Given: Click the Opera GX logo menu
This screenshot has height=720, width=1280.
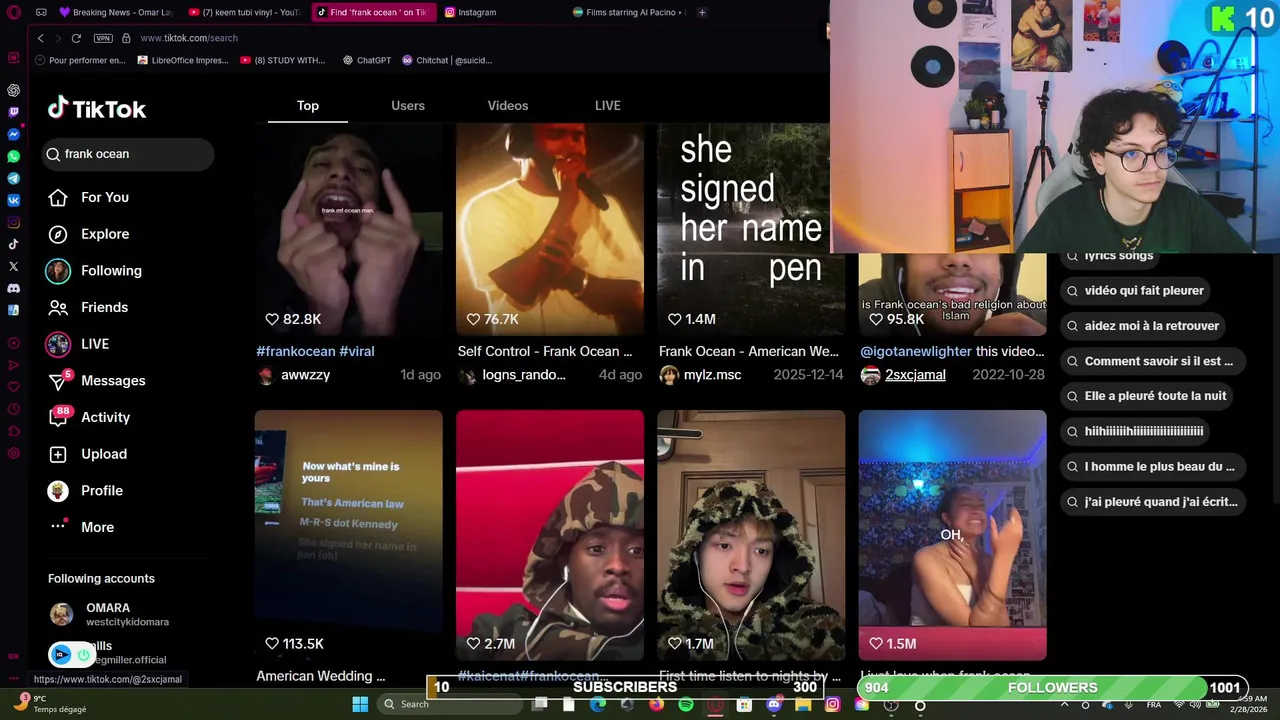Looking at the screenshot, I should [13, 12].
